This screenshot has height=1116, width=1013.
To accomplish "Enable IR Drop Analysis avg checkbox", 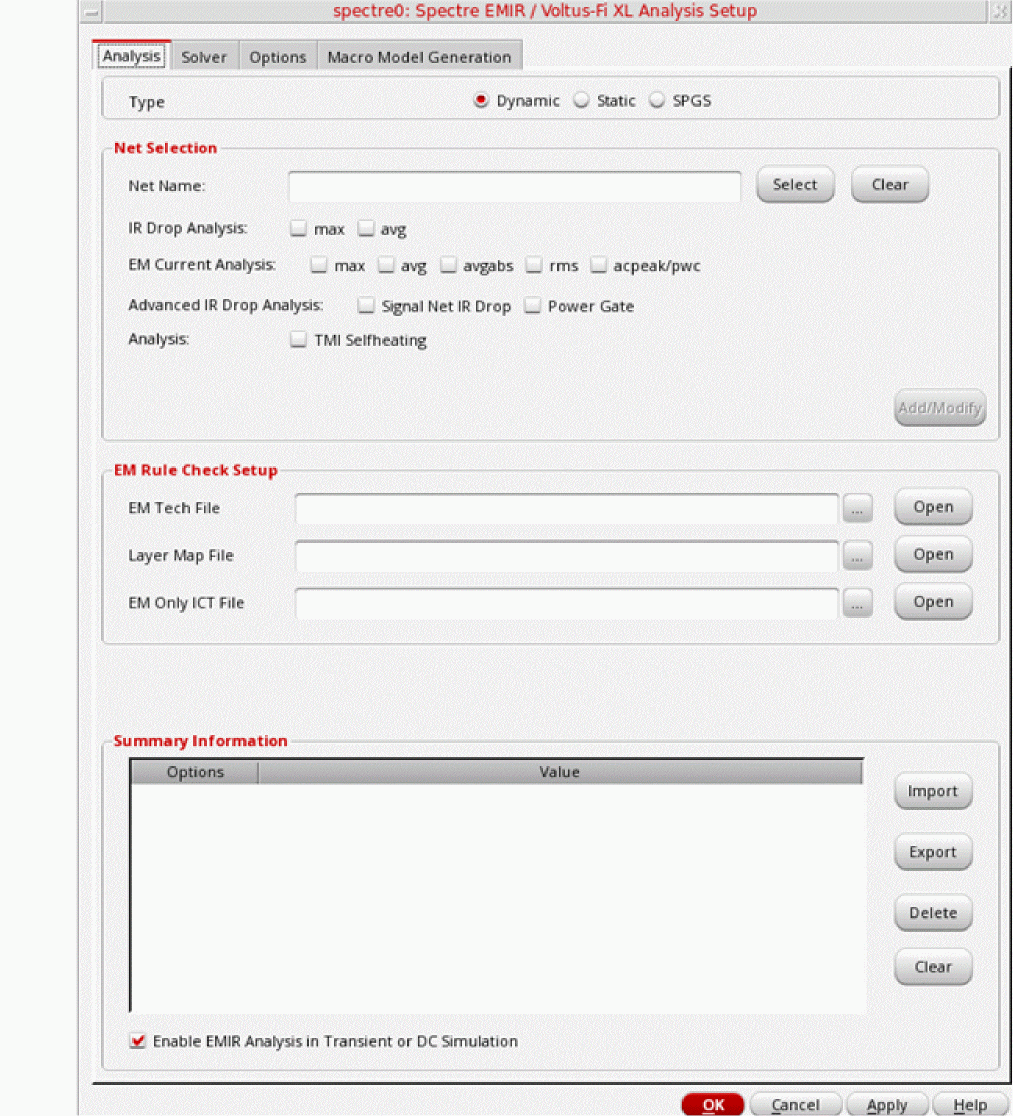I will tap(366, 228).
